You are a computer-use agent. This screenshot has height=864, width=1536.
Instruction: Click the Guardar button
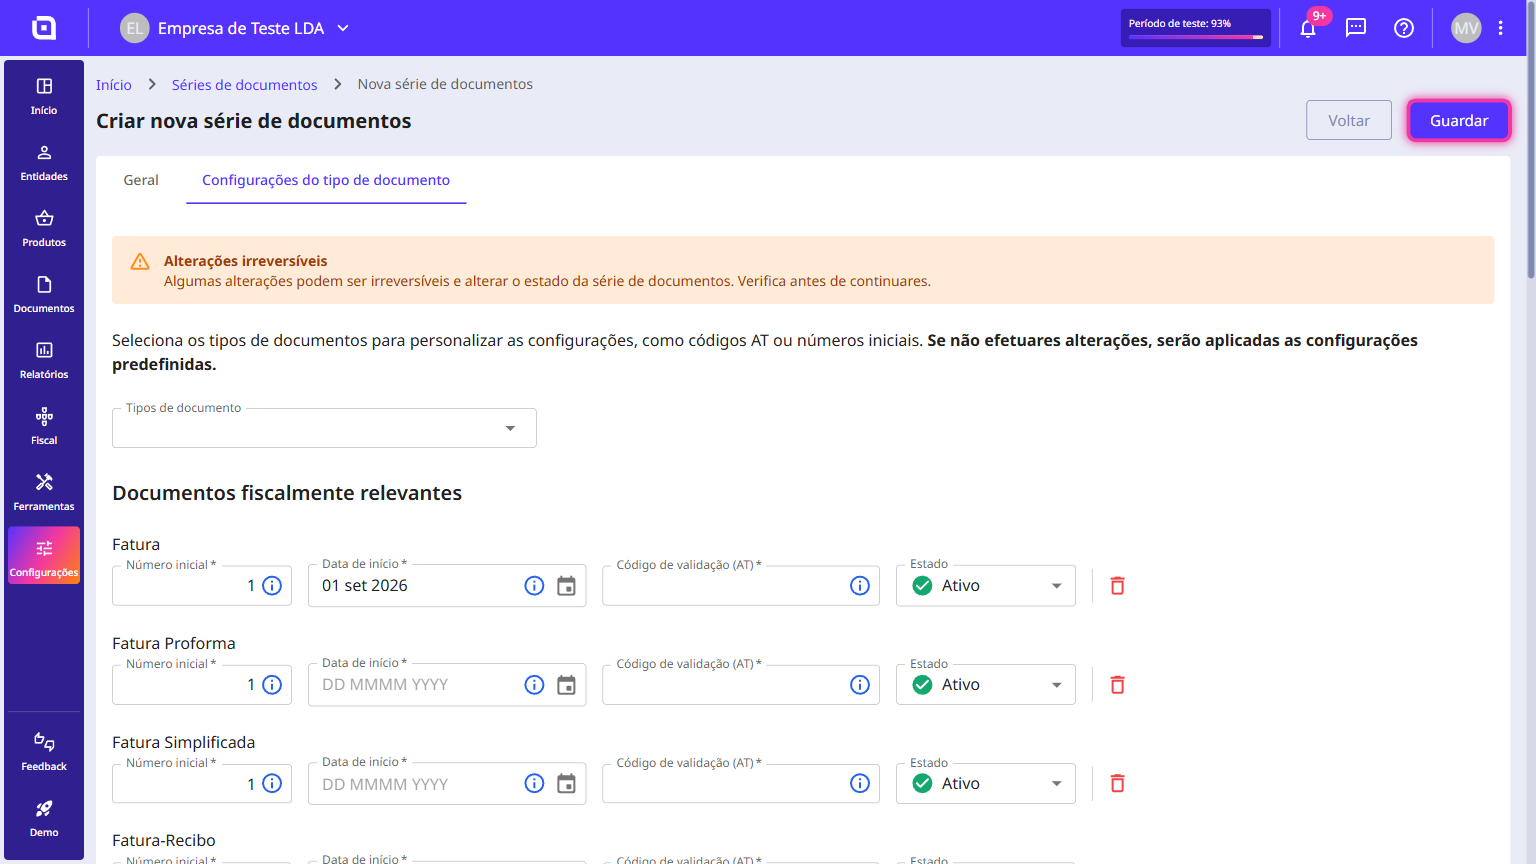[x=1459, y=121]
